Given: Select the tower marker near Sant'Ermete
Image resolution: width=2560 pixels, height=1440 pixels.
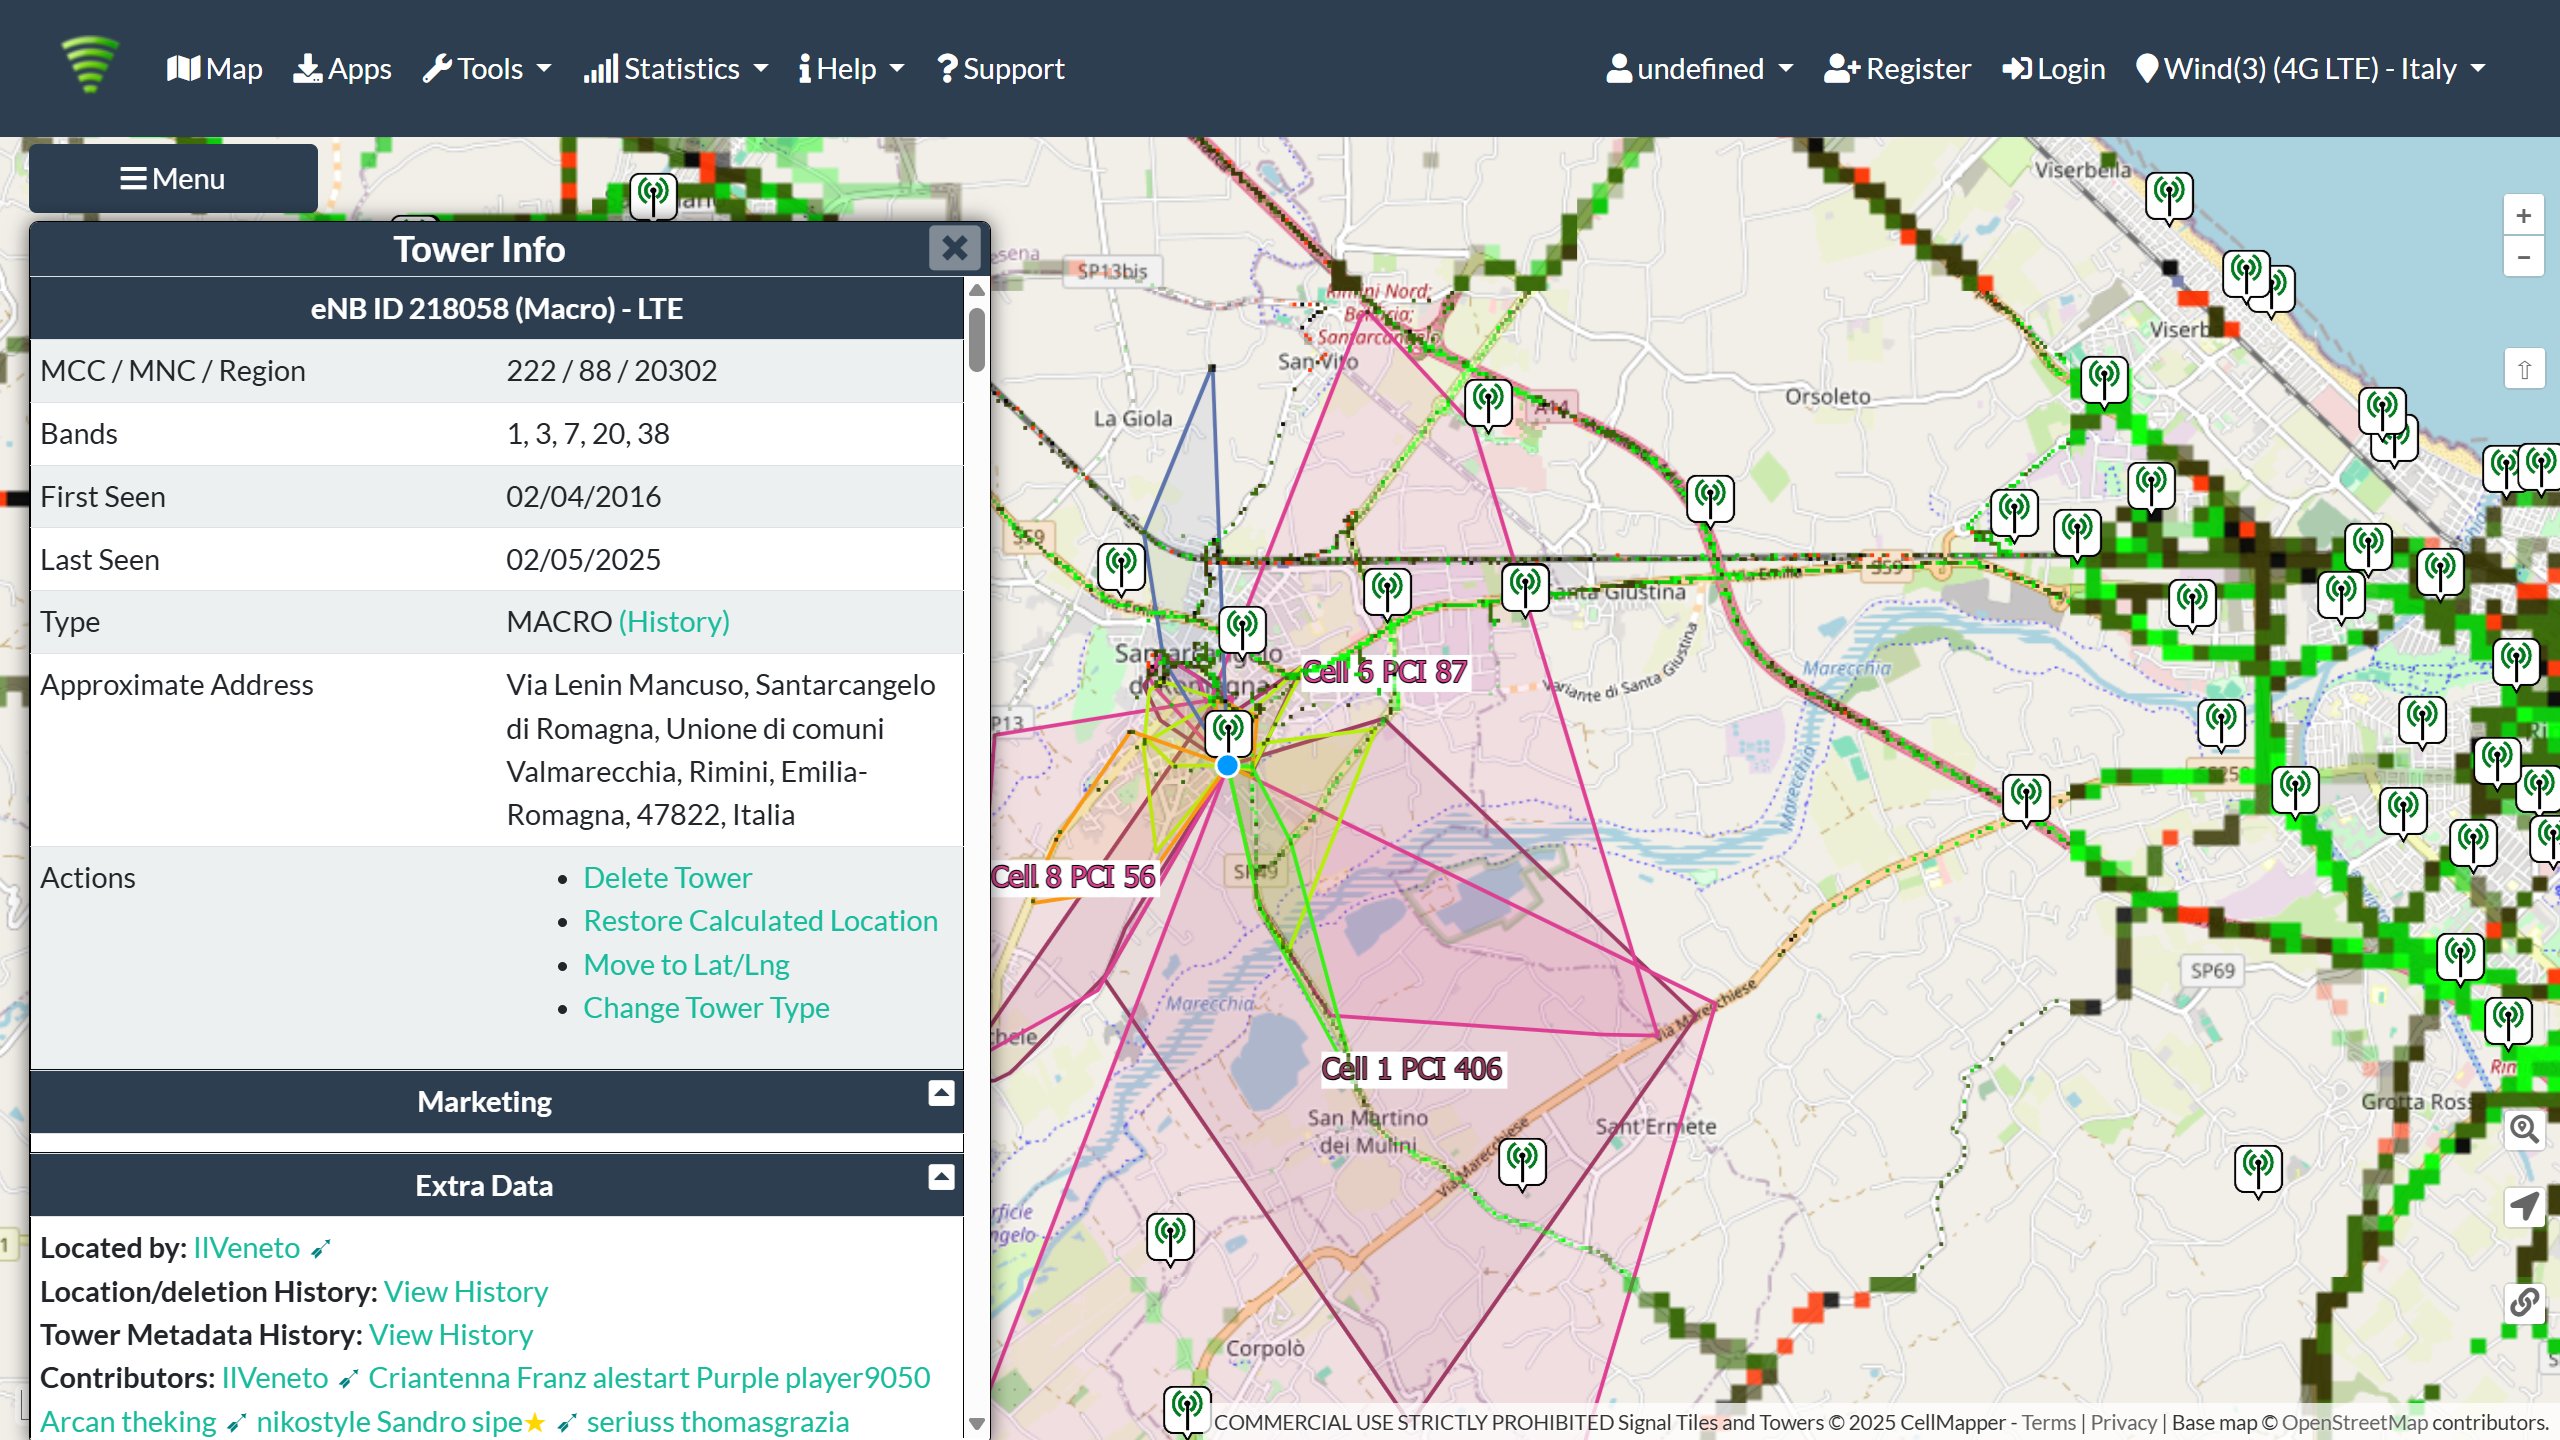Looking at the screenshot, I should [x=1522, y=1162].
